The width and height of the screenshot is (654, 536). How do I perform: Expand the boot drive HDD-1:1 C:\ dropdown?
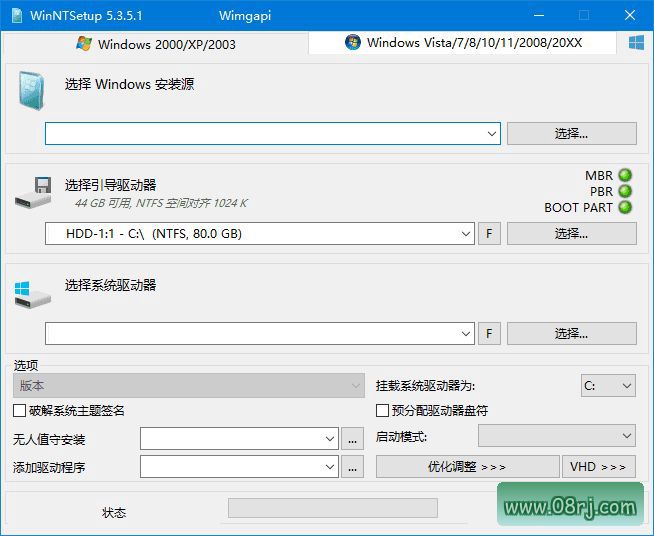pyautogui.click(x=465, y=234)
